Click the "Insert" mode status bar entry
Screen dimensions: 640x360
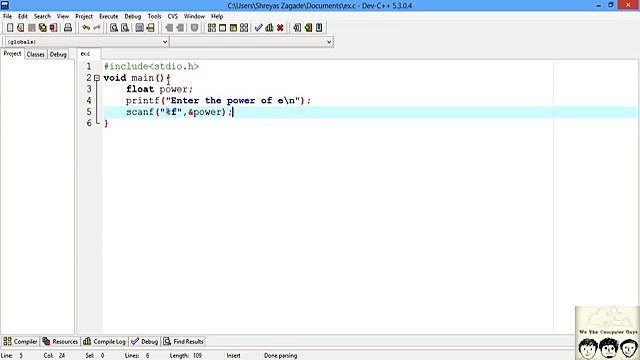[x=233, y=356]
